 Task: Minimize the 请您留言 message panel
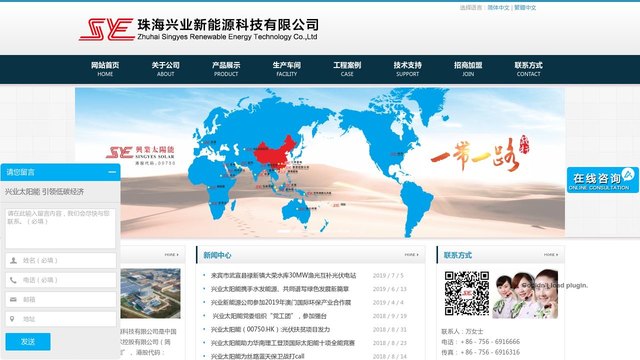click(x=112, y=172)
